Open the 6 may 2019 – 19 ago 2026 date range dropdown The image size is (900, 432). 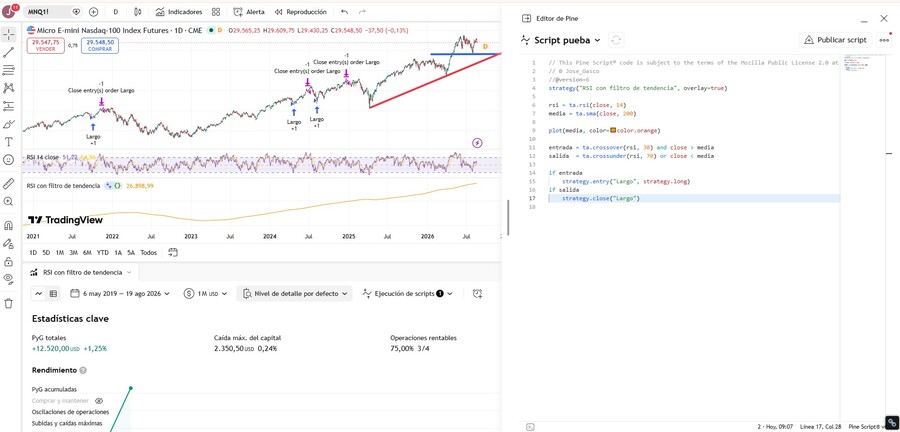(120, 293)
